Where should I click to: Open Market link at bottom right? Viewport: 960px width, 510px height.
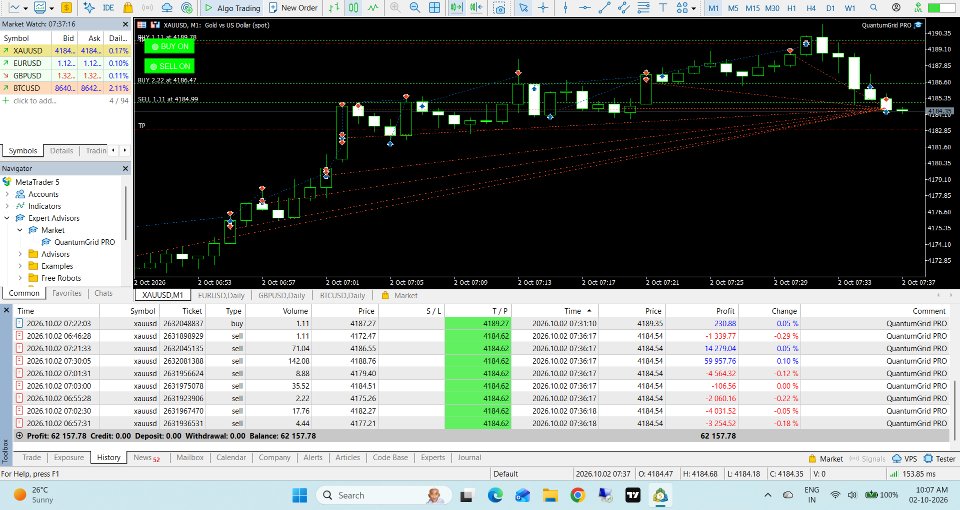pos(826,459)
